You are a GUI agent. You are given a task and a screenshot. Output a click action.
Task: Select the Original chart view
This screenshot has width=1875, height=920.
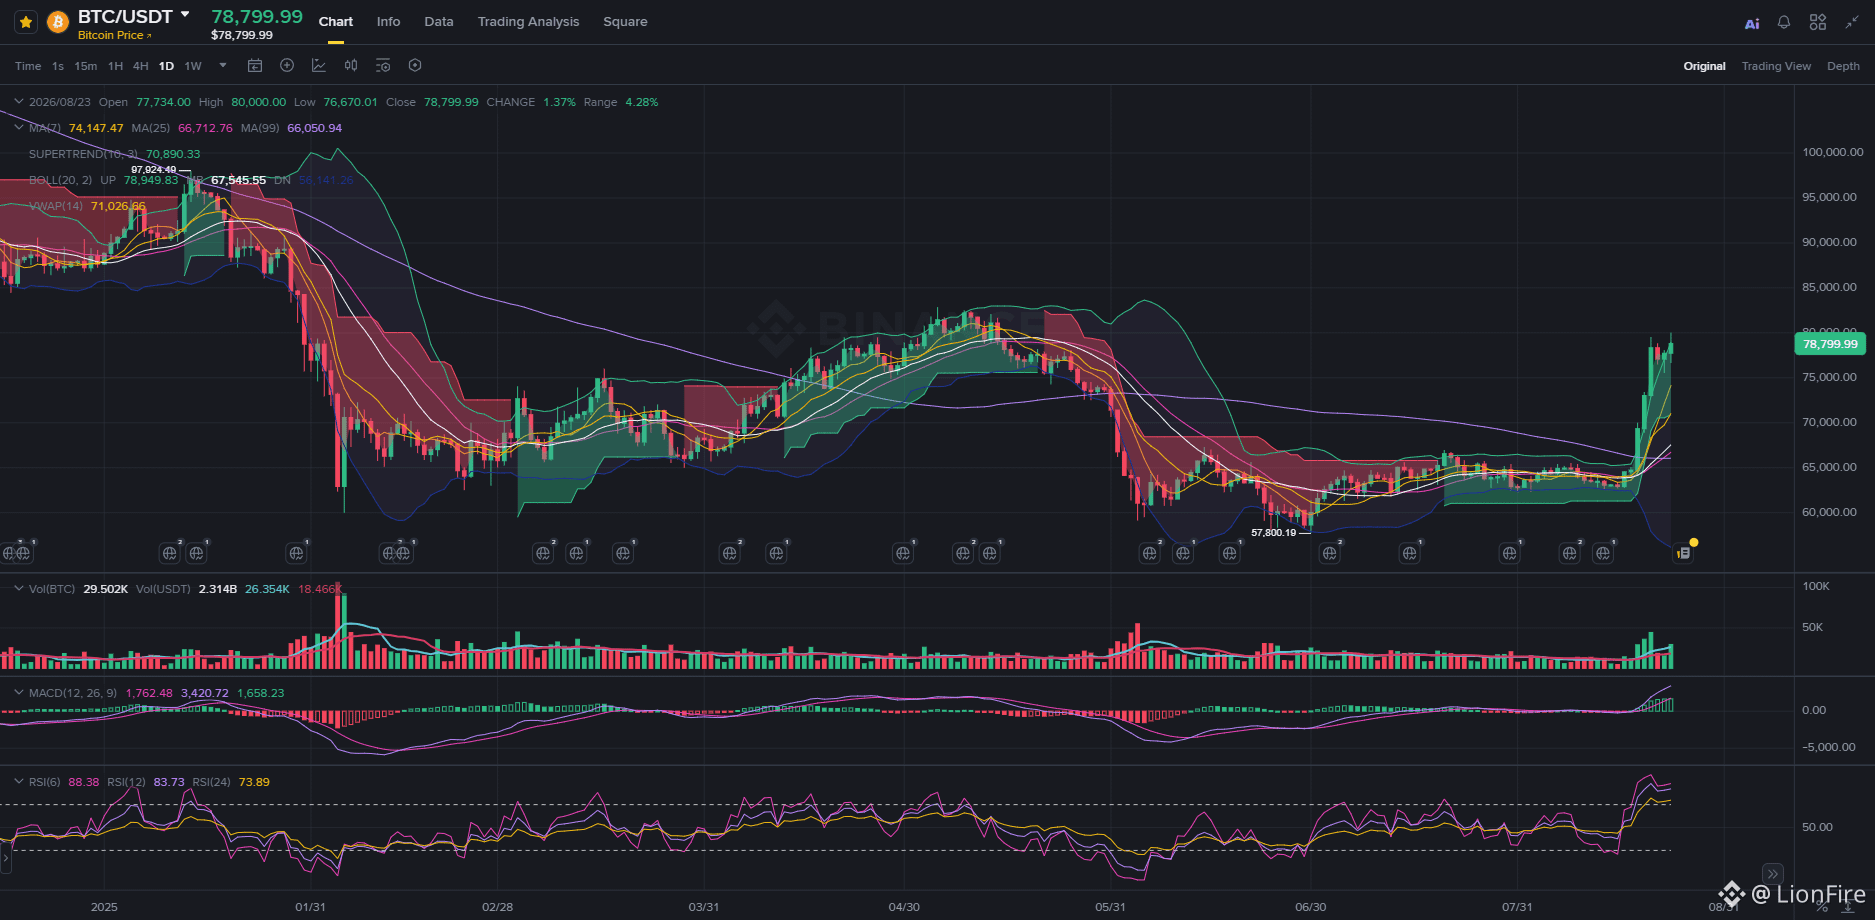1704,66
